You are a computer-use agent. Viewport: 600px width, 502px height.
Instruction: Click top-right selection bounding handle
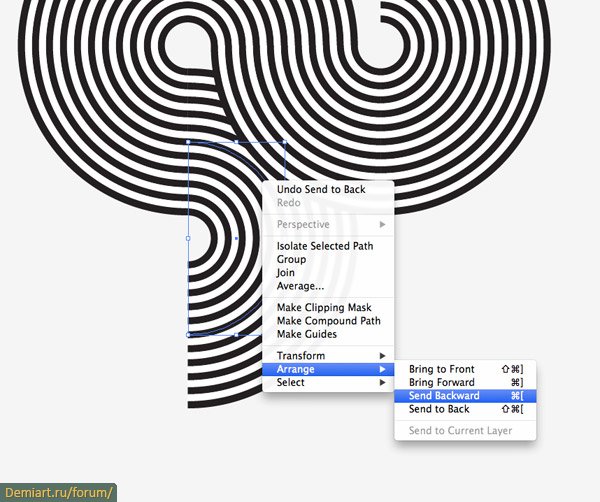tap(284, 142)
